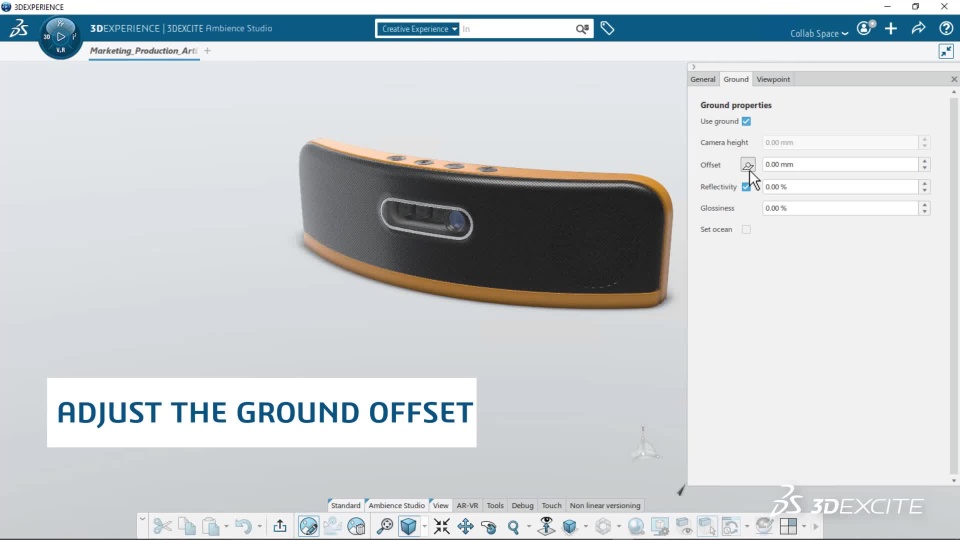The height and width of the screenshot is (540, 960).
Task: Click the plus Add icon in header
Action: coord(891,28)
